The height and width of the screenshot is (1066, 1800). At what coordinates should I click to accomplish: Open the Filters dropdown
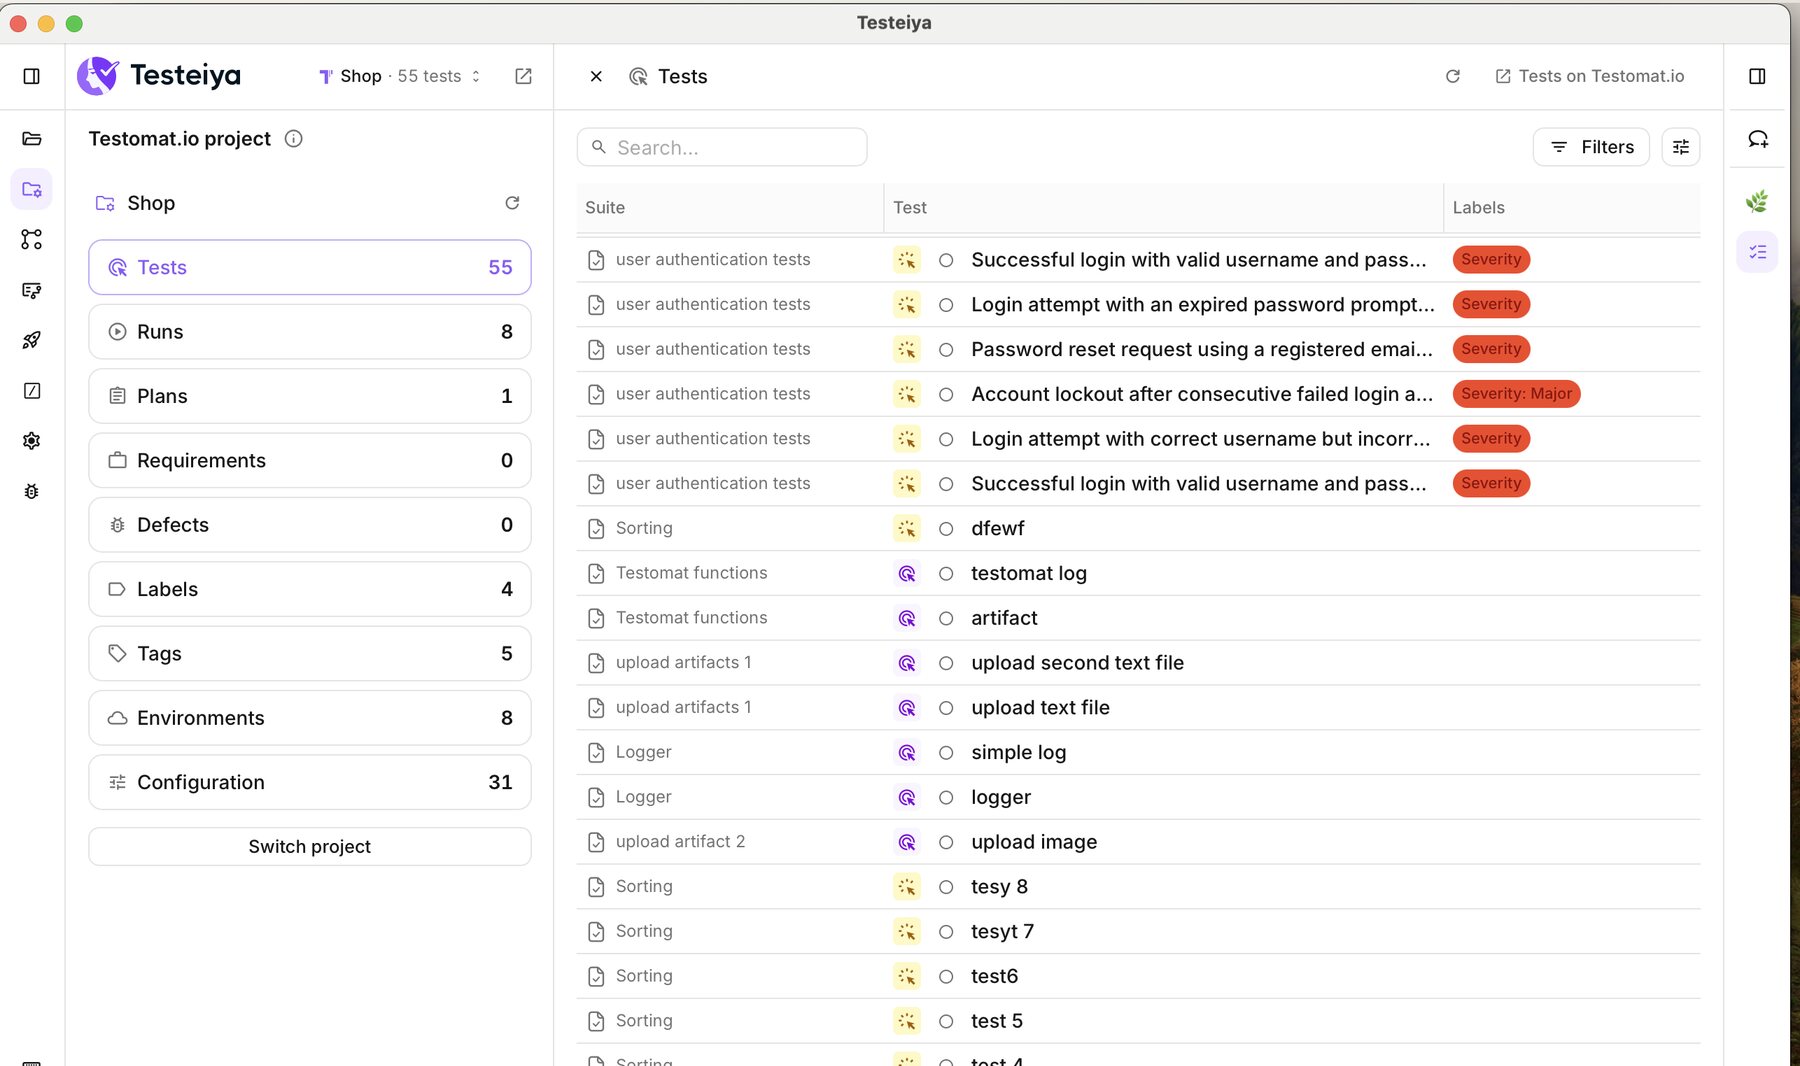pyautogui.click(x=1591, y=147)
